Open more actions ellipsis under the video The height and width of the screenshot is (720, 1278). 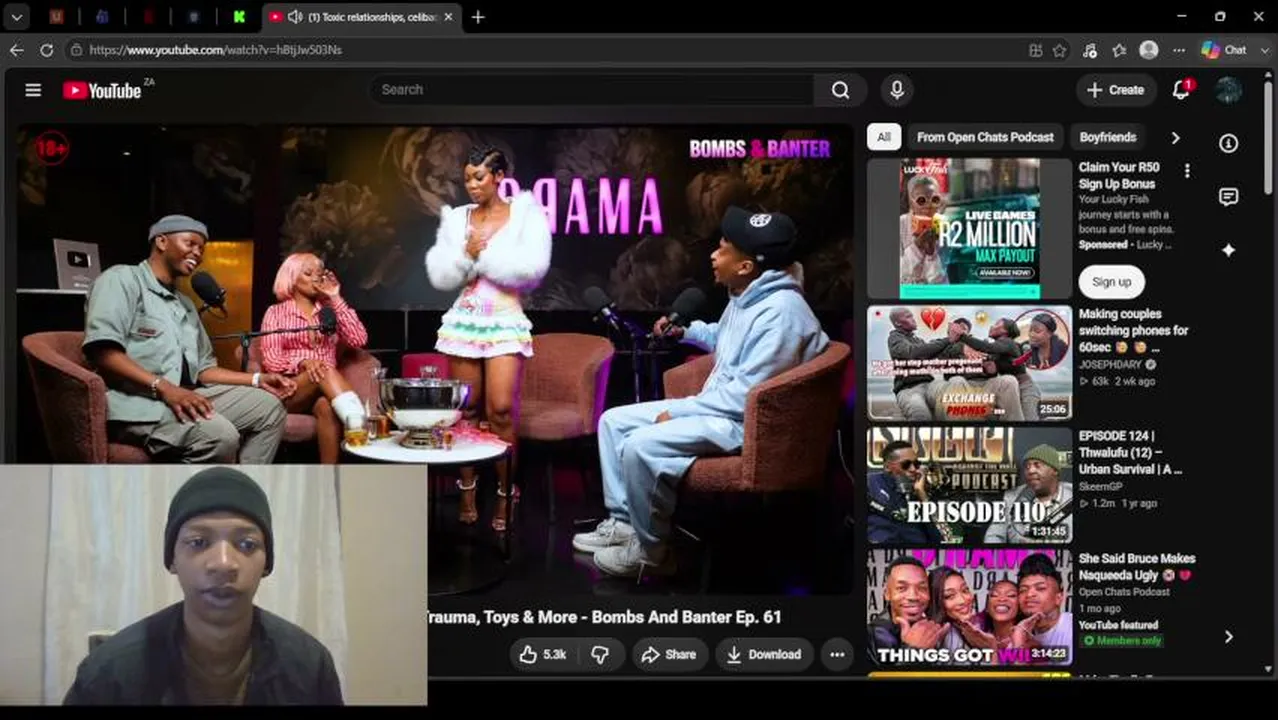click(x=837, y=654)
